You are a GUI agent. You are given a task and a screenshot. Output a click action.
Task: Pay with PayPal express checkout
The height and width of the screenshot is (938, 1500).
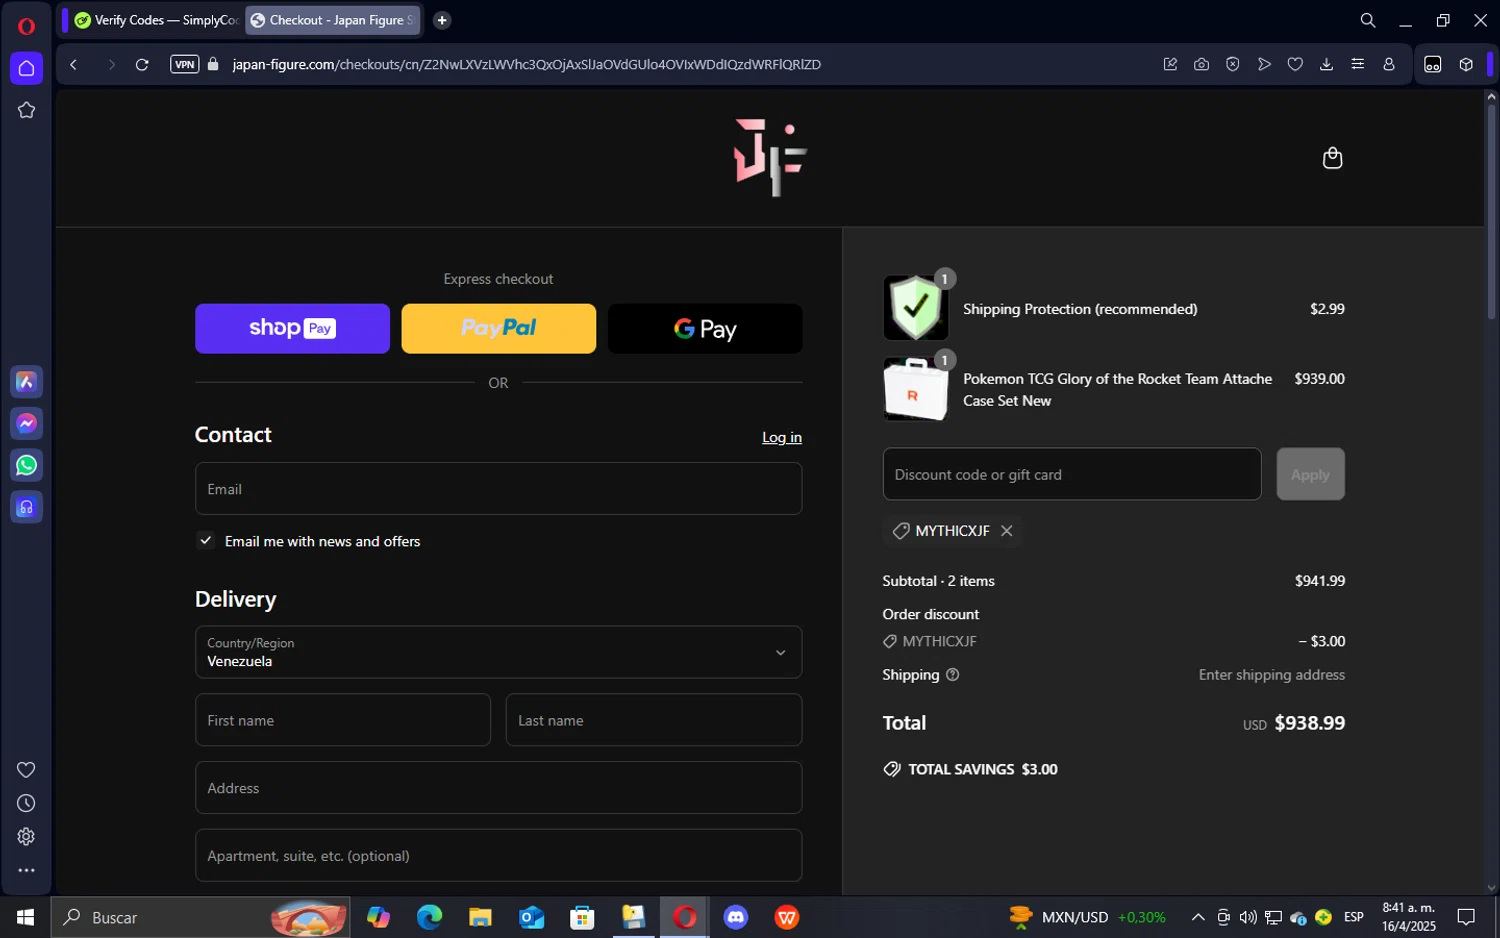click(499, 329)
